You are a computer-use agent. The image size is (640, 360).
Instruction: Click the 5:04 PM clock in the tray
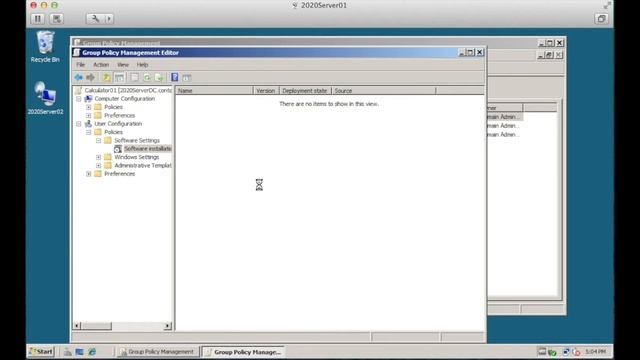[x=595, y=351]
